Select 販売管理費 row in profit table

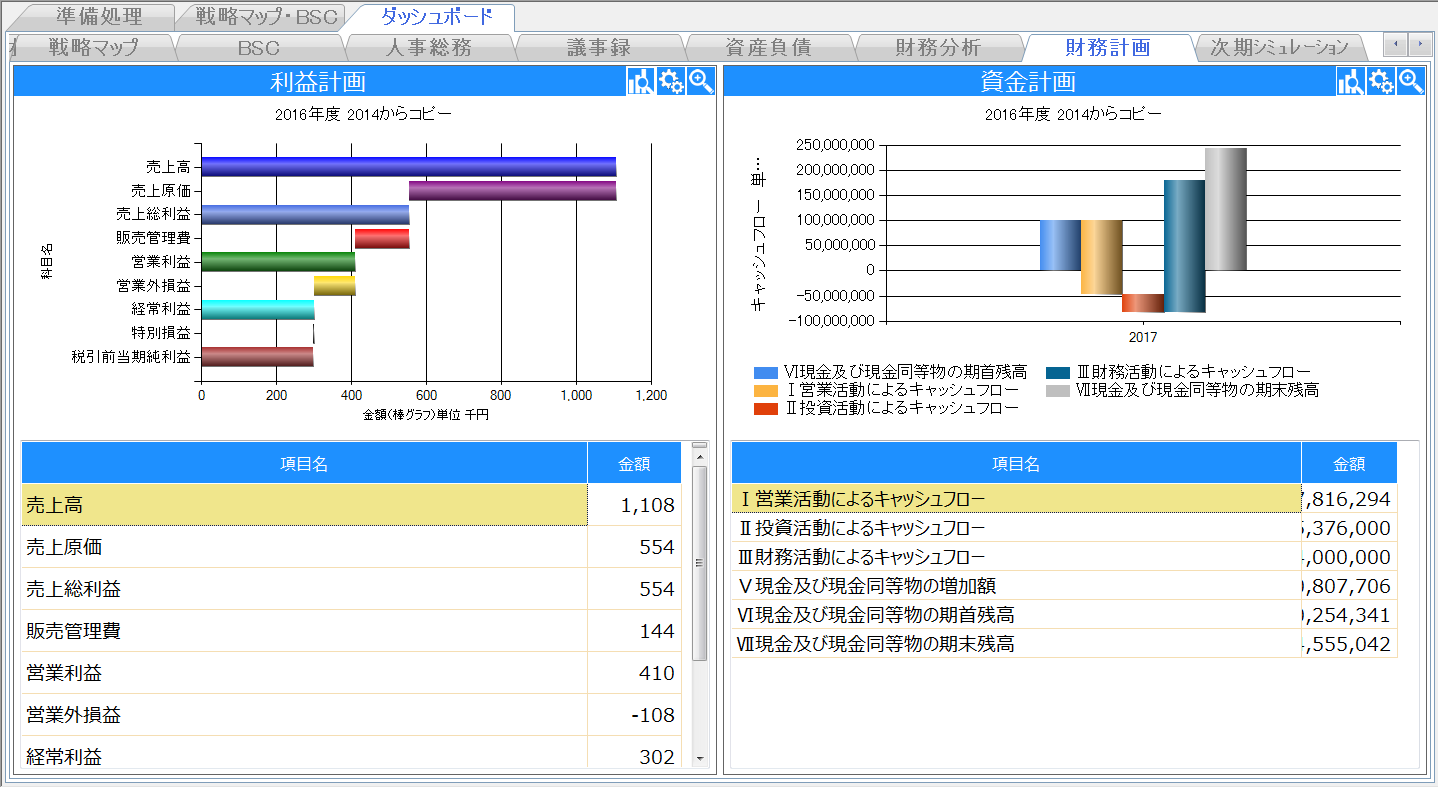coord(304,631)
